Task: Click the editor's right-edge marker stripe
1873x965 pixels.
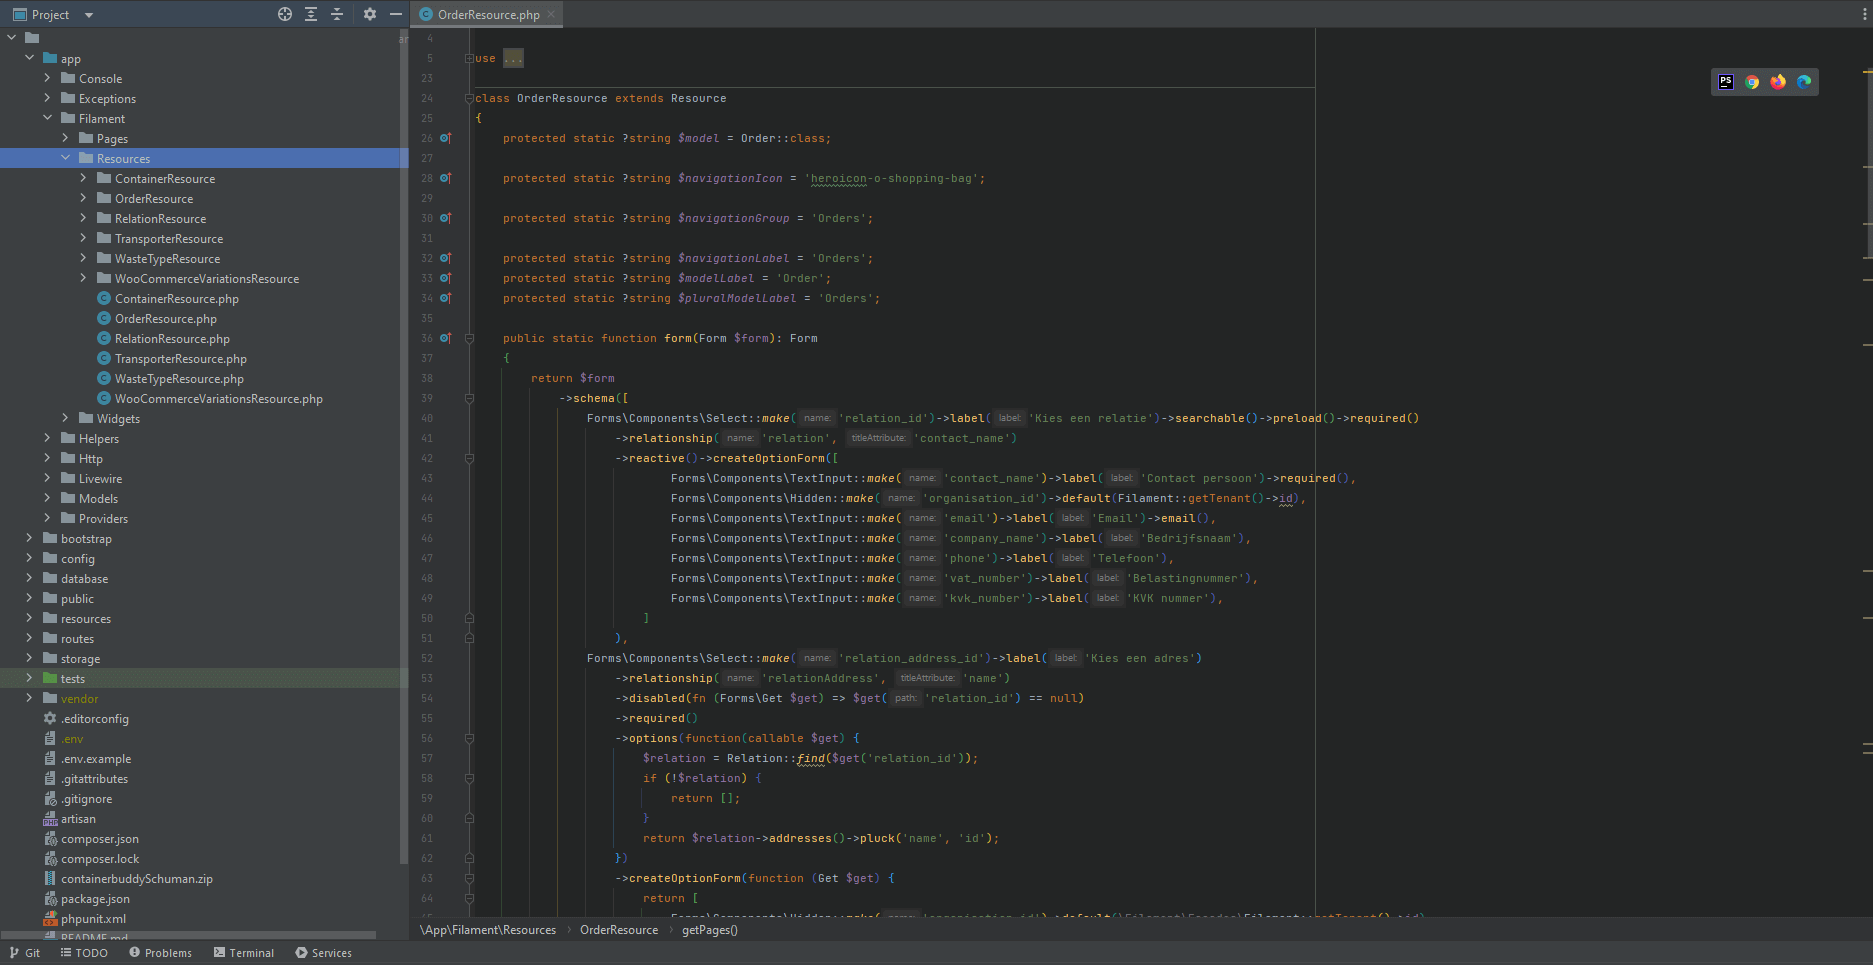Action: tap(1867, 470)
